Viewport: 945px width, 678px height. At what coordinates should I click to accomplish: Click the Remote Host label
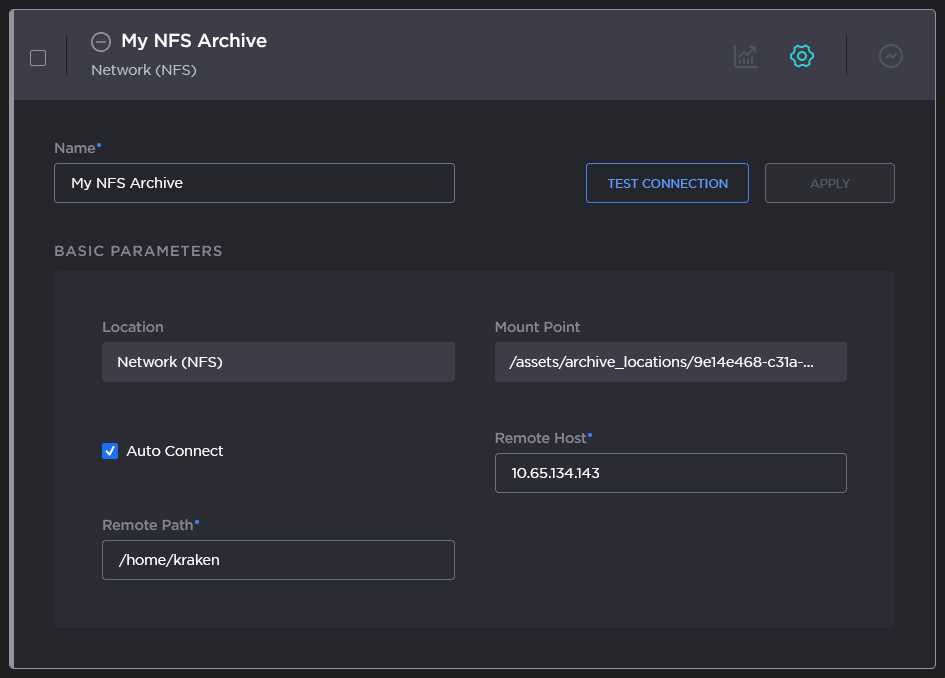tap(541, 438)
